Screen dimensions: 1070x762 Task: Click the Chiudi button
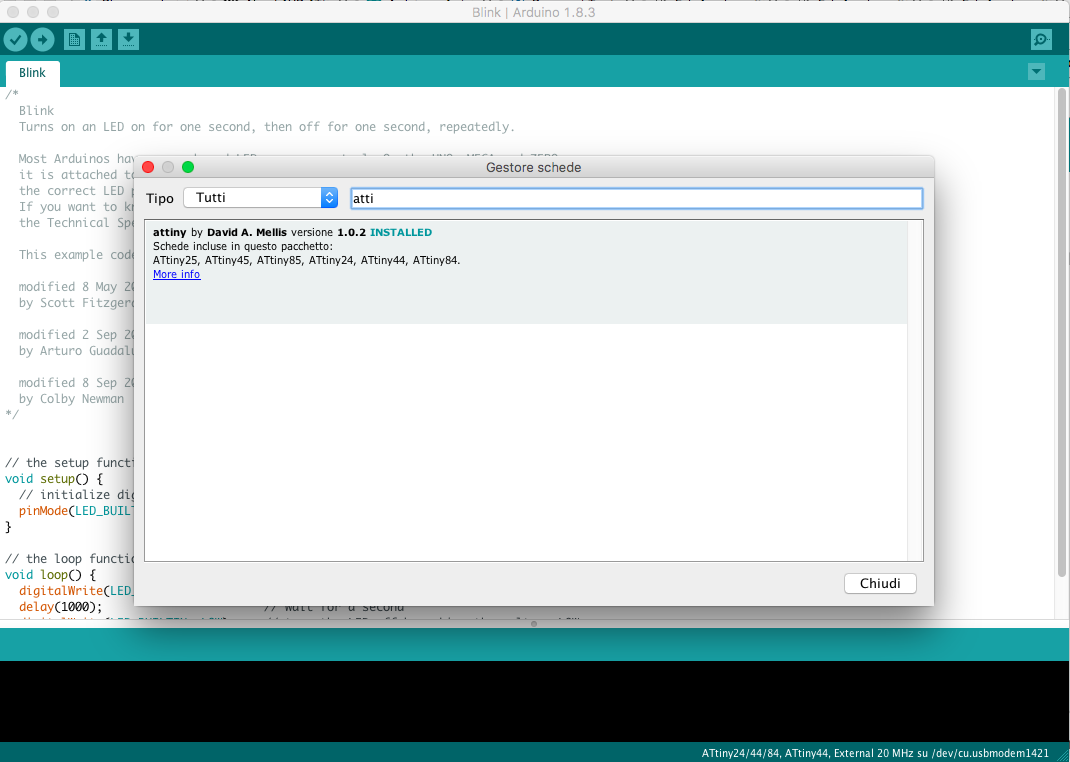pos(880,583)
